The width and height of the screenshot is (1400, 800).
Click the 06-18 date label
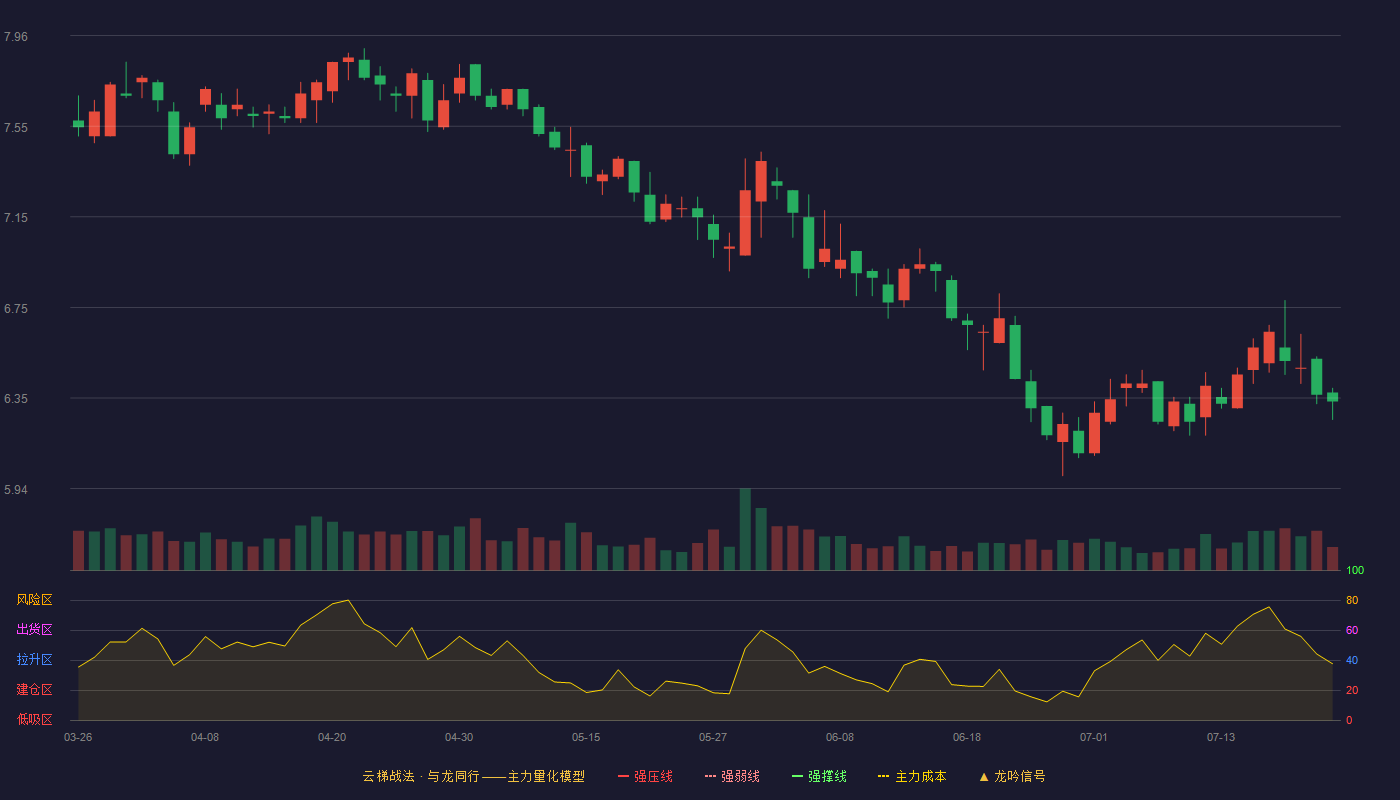pos(967,738)
